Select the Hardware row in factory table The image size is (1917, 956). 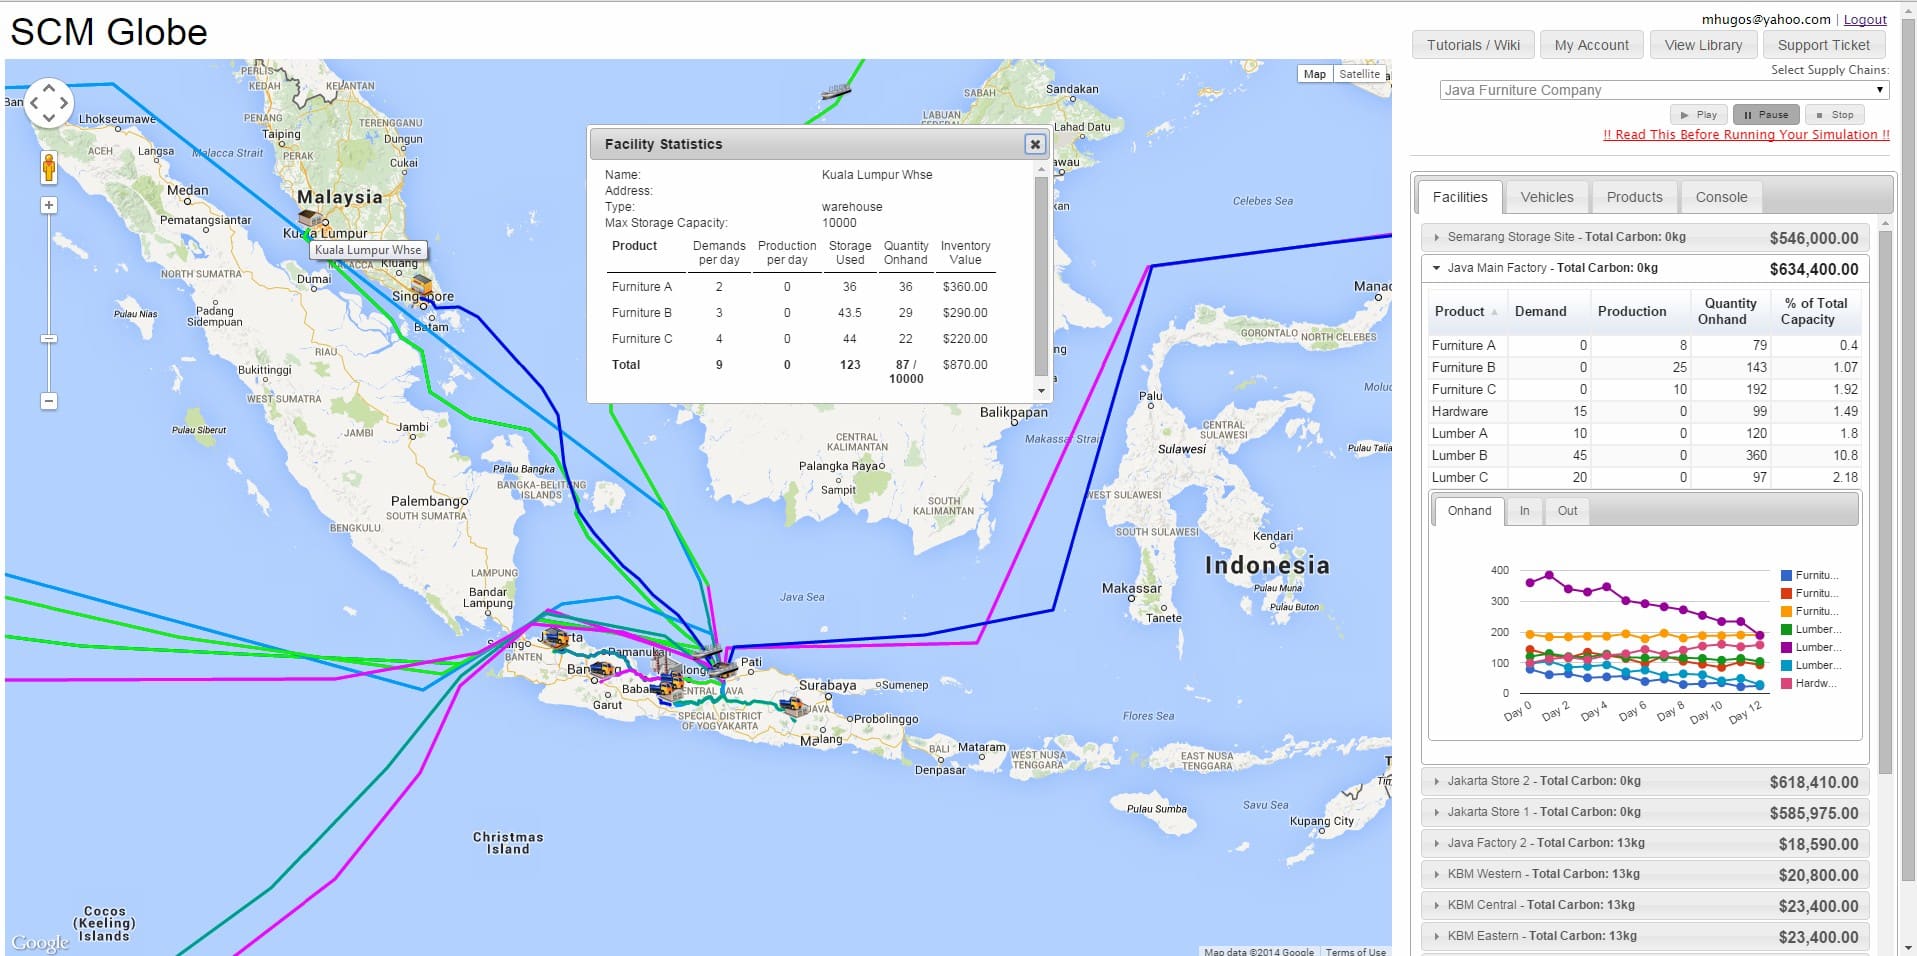[x=1644, y=412]
